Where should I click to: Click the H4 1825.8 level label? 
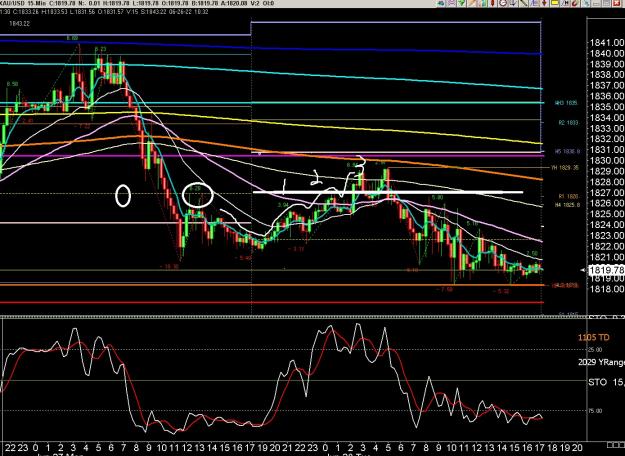568,205
